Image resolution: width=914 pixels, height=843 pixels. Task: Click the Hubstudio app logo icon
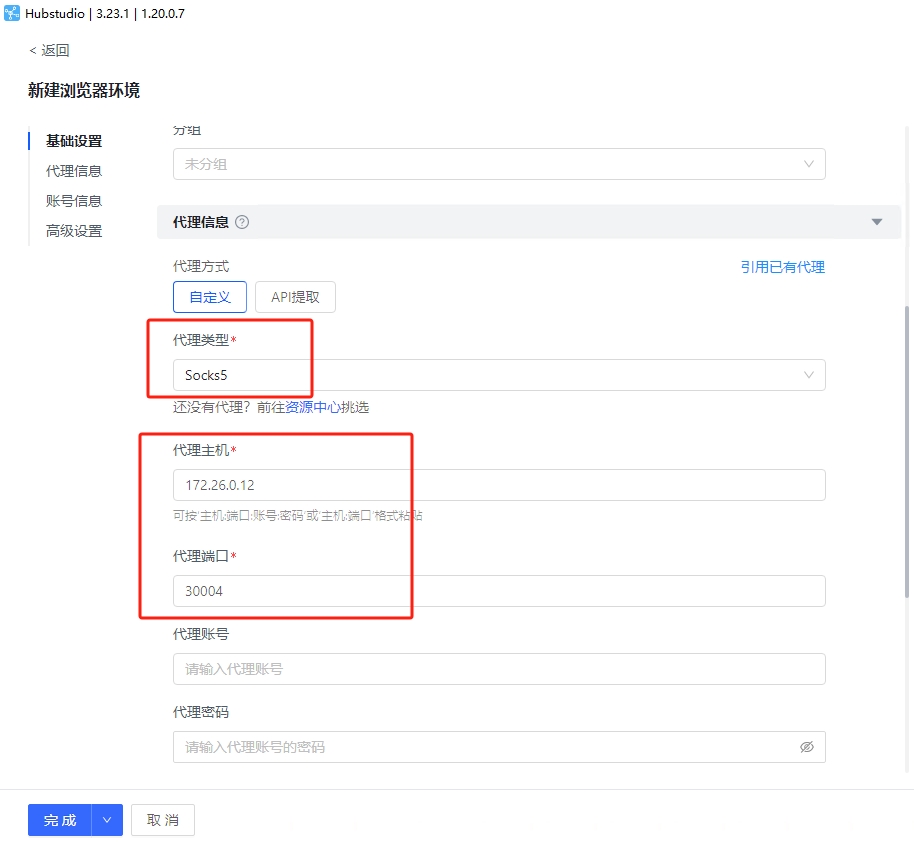pos(11,14)
